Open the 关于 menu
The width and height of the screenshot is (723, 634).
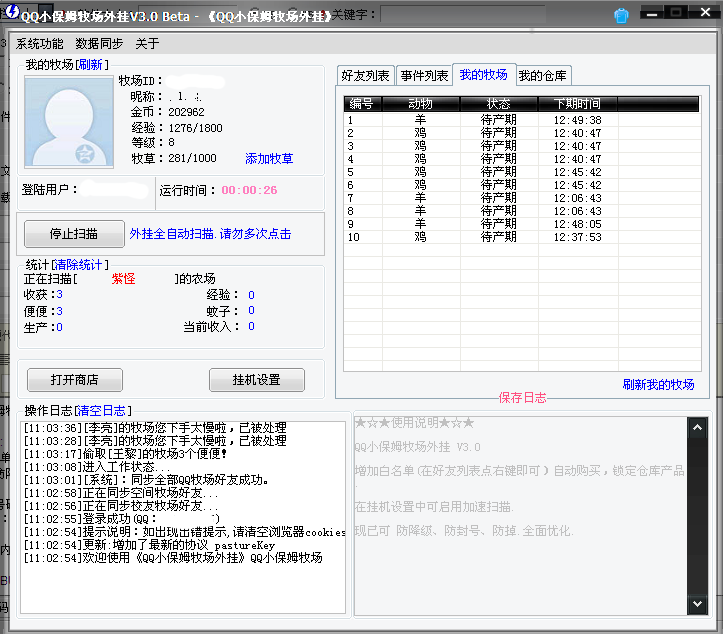pos(147,44)
